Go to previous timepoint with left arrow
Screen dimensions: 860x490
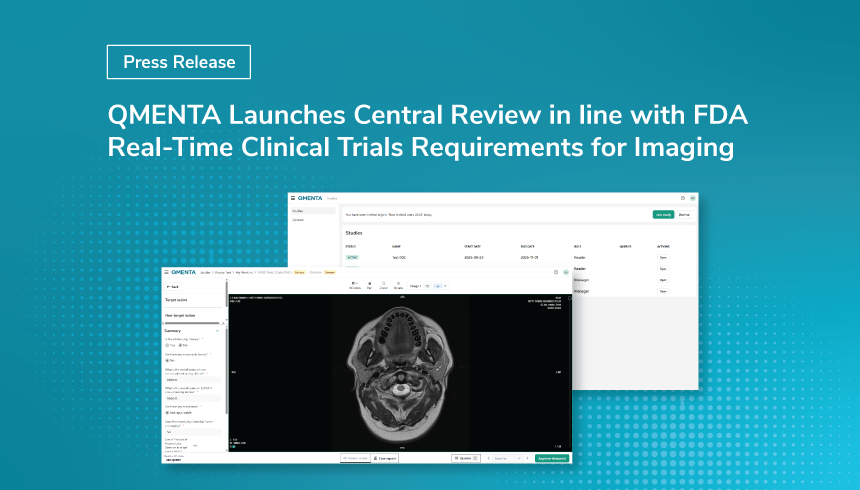click(x=489, y=458)
